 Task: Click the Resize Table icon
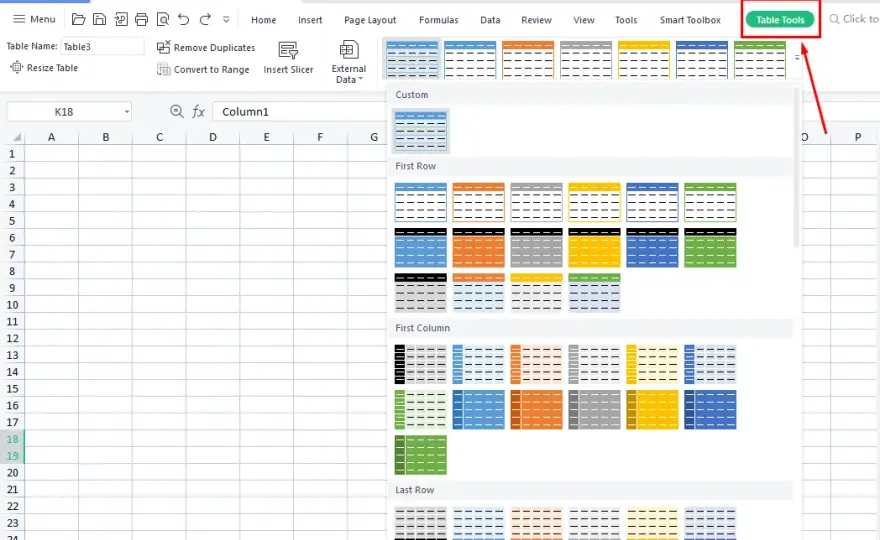(17, 67)
